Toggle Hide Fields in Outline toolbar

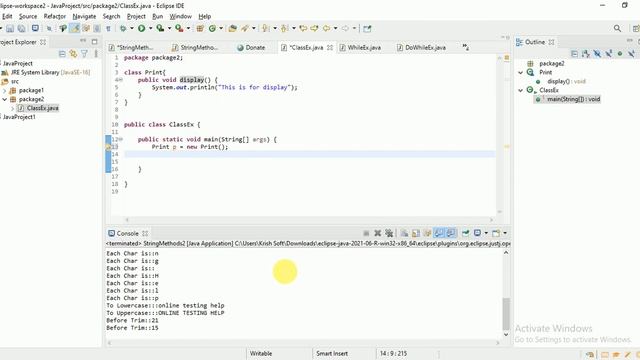(597, 53)
